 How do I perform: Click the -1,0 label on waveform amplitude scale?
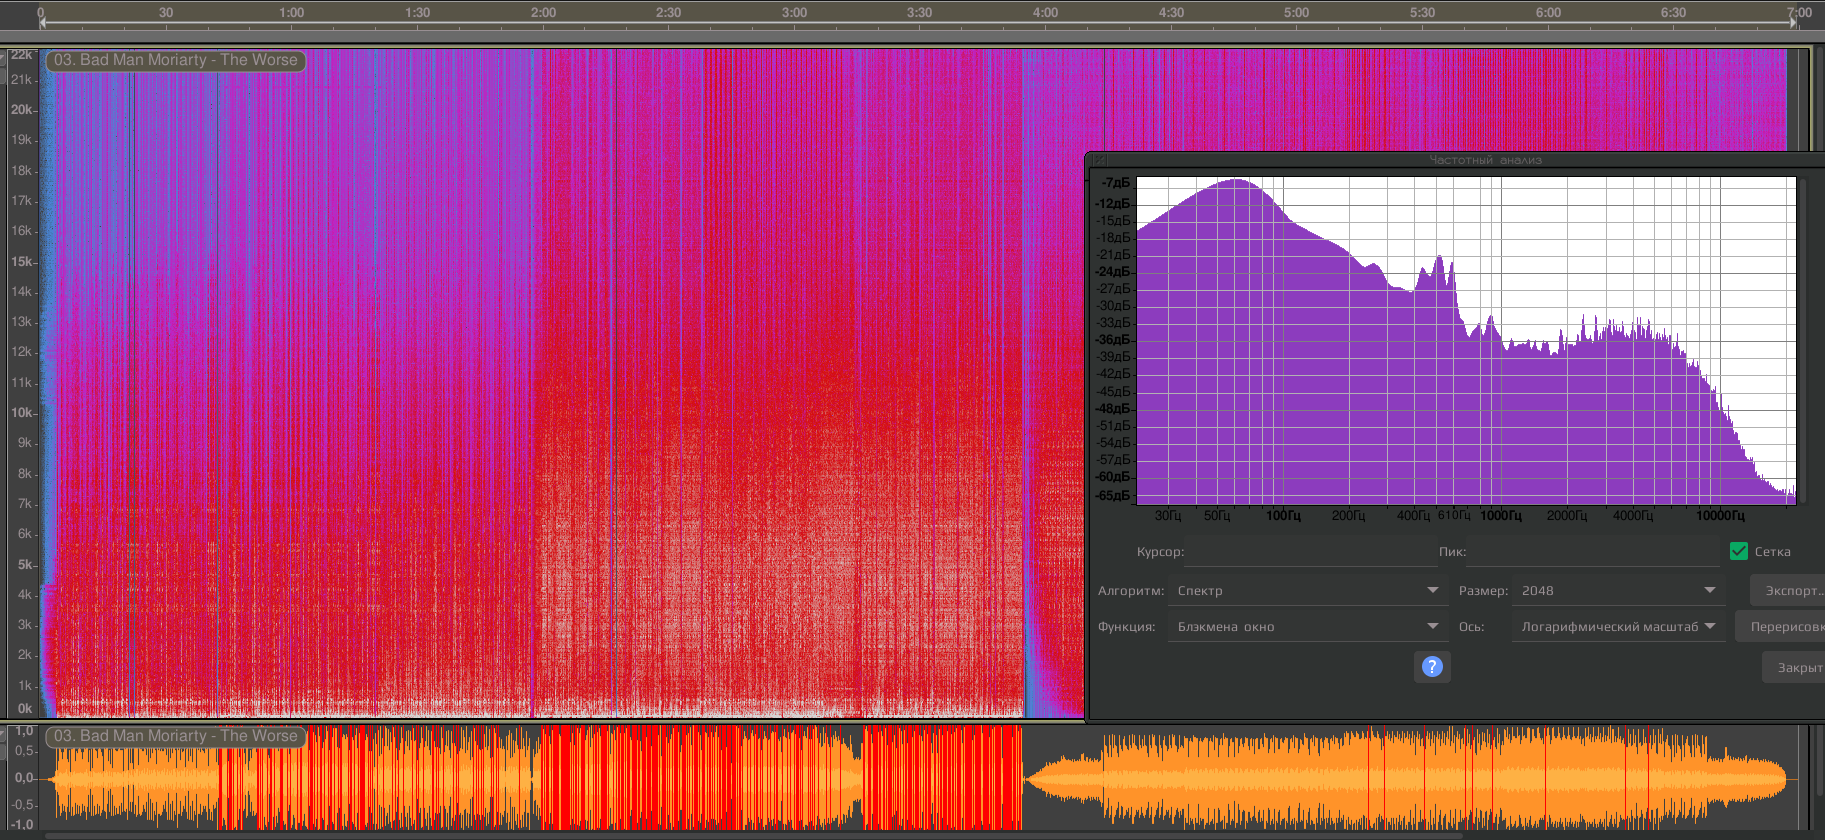[22, 825]
